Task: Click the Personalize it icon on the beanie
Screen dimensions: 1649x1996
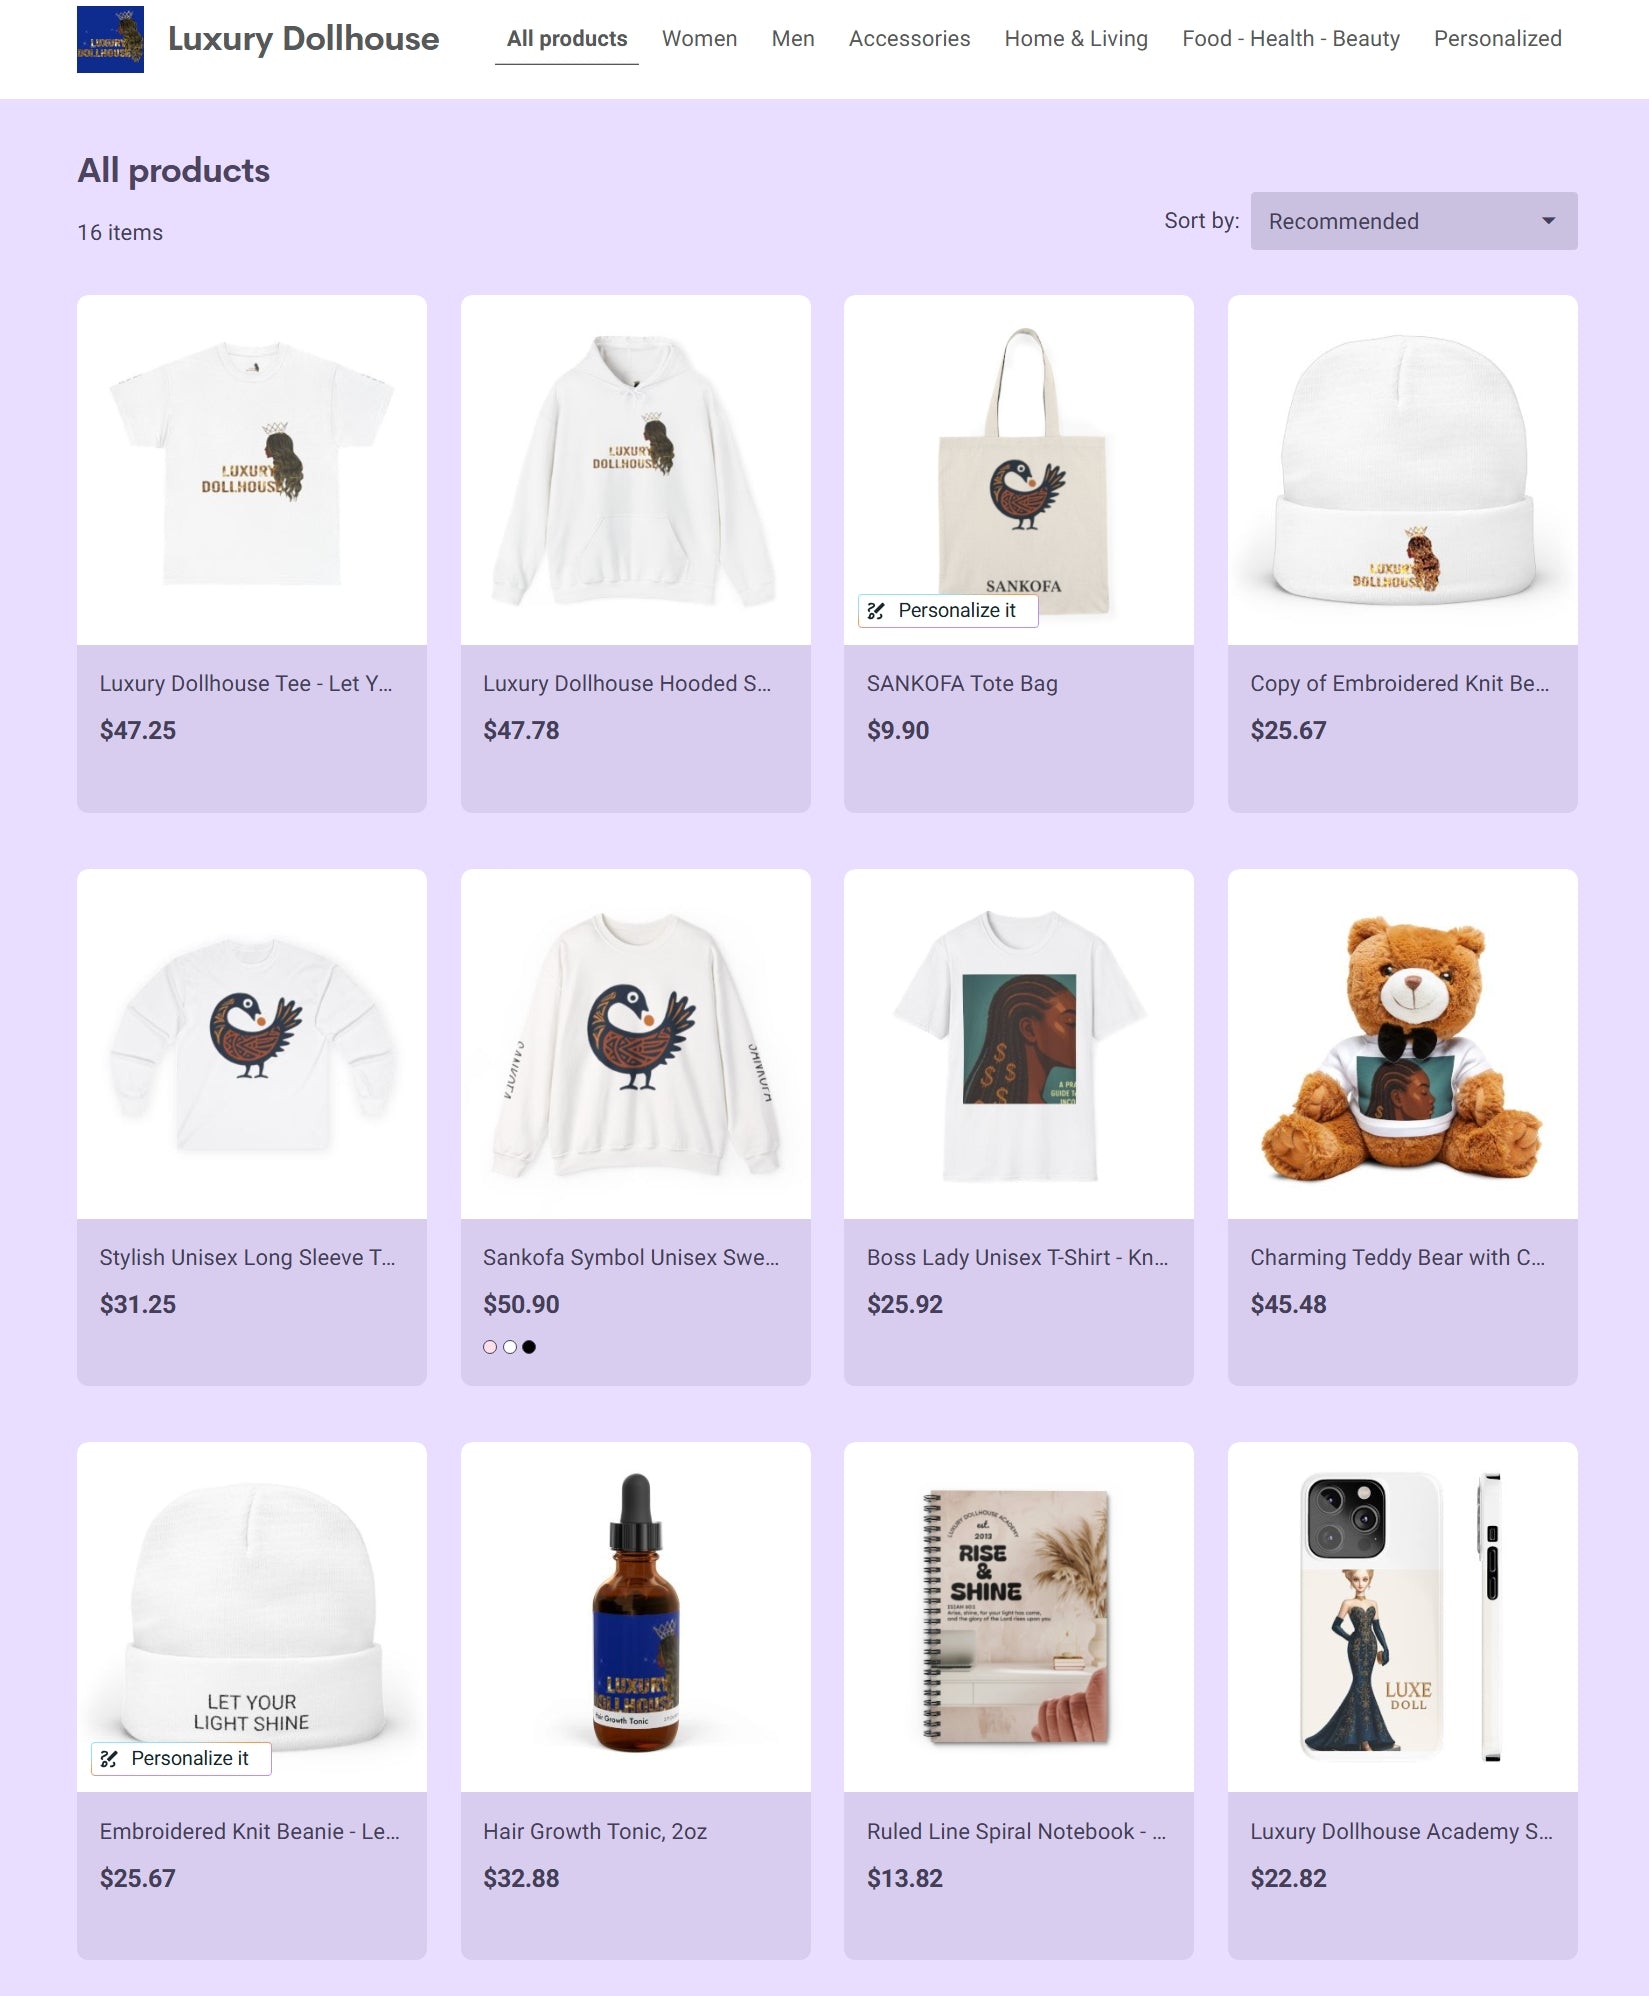Action: 109,1759
